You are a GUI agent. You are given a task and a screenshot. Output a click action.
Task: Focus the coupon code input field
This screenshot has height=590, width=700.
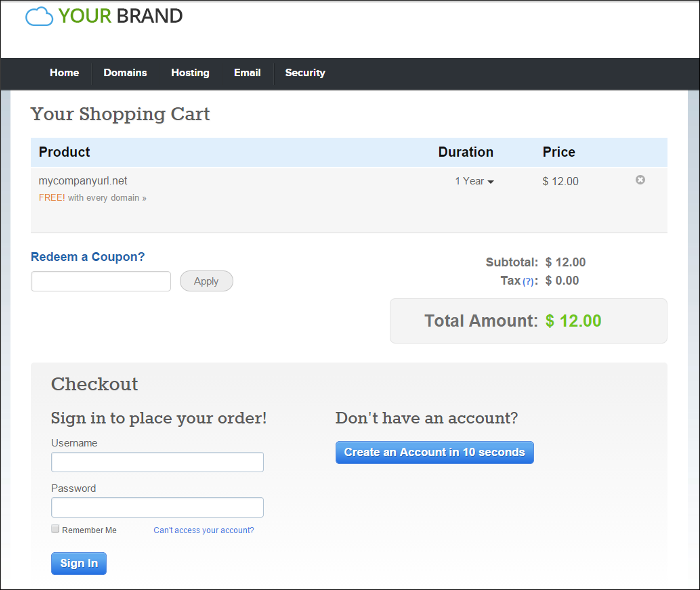point(101,281)
